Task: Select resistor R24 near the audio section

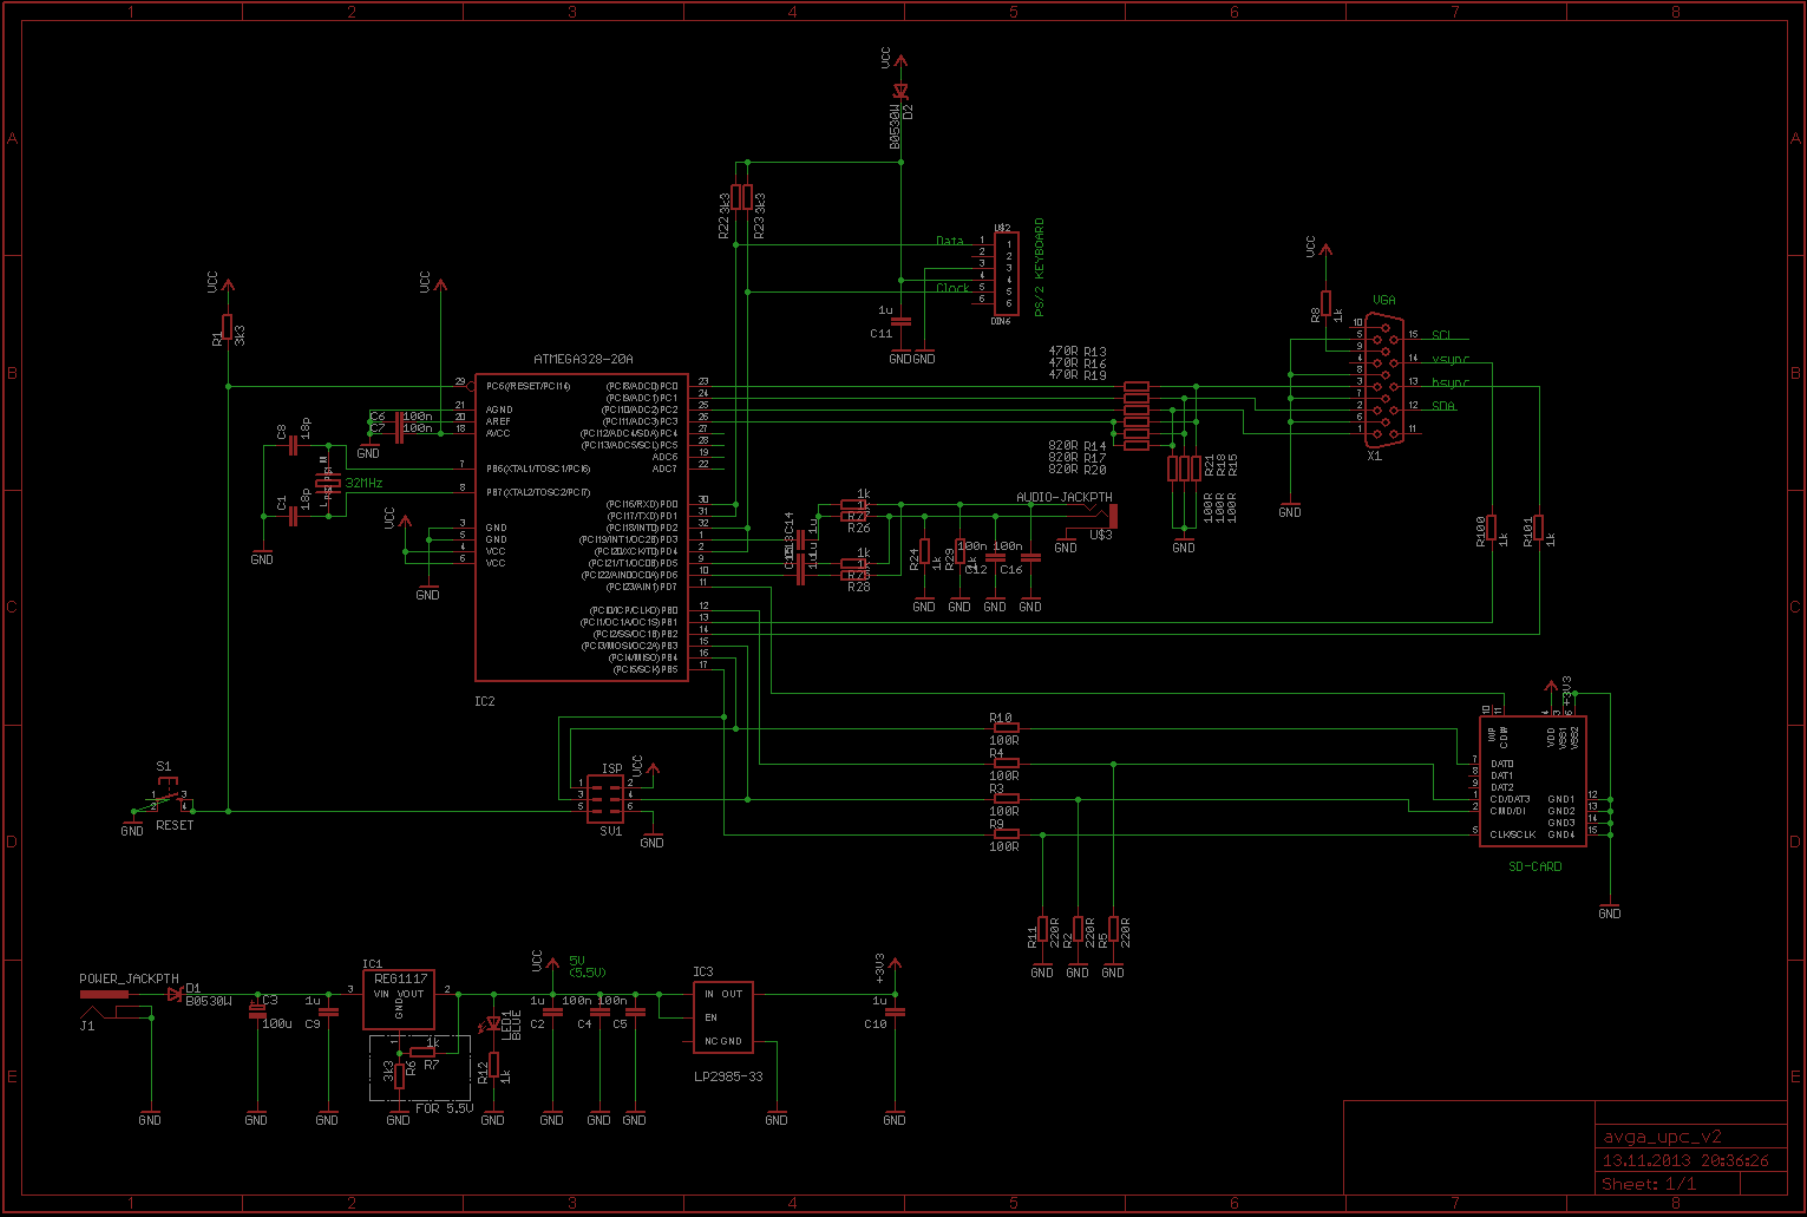Action: point(924,551)
